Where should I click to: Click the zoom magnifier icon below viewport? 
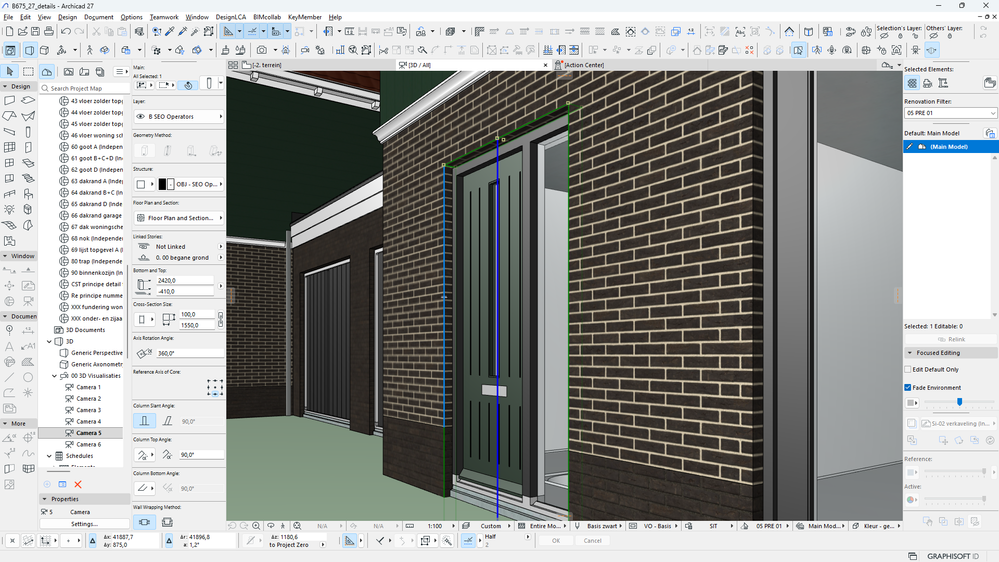click(x=255, y=526)
